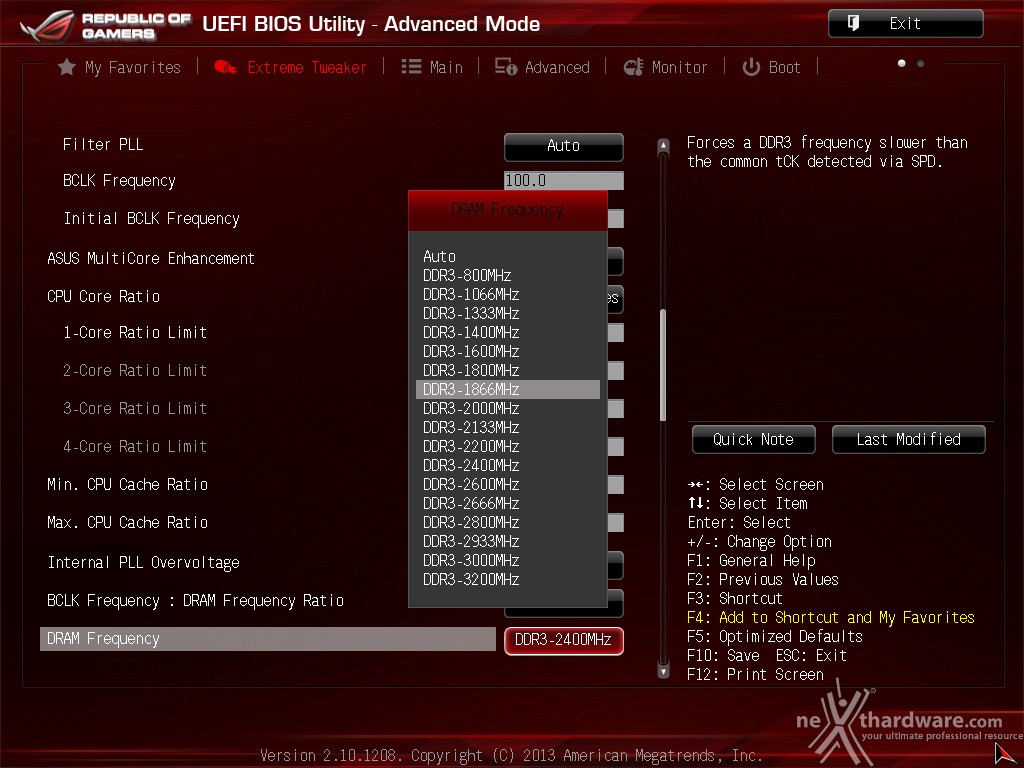Click 2-Core Ratio Limit setting

pos(135,370)
